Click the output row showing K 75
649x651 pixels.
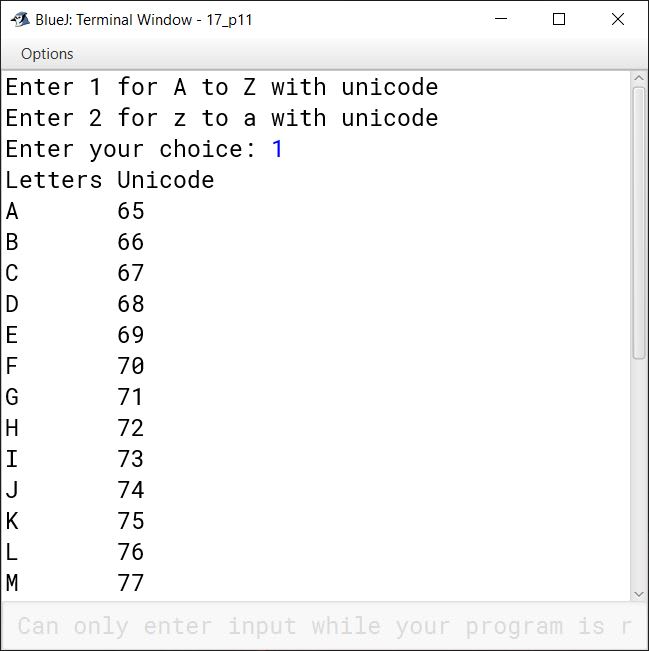point(75,521)
